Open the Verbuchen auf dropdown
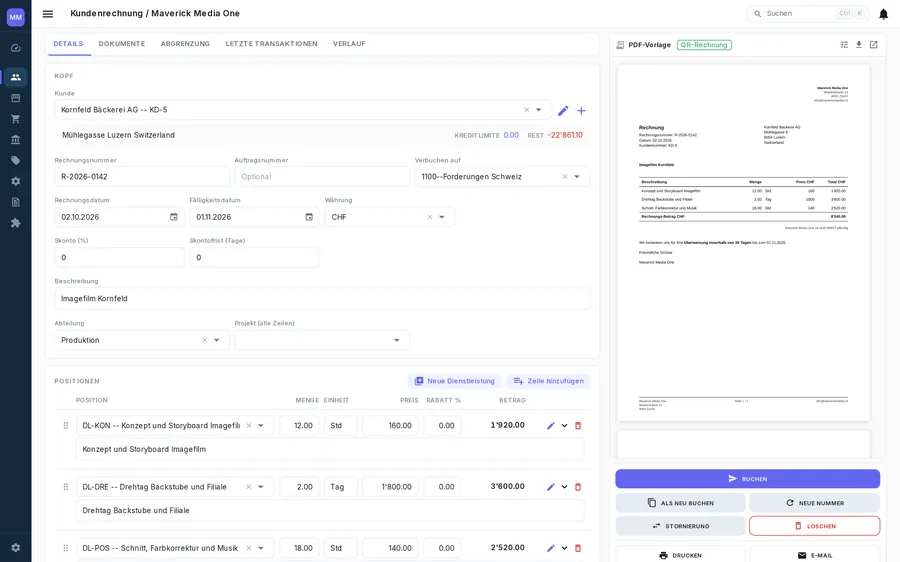900x562 pixels. [x=577, y=177]
